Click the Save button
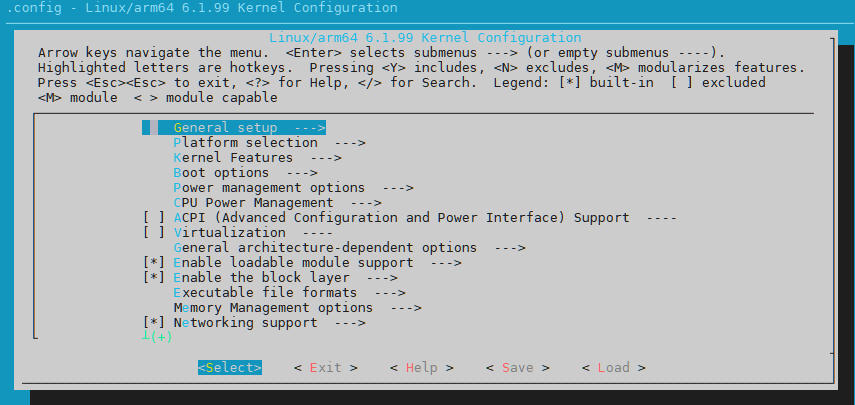The width and height of the screenshot is (855, 405). click(517, 367)
